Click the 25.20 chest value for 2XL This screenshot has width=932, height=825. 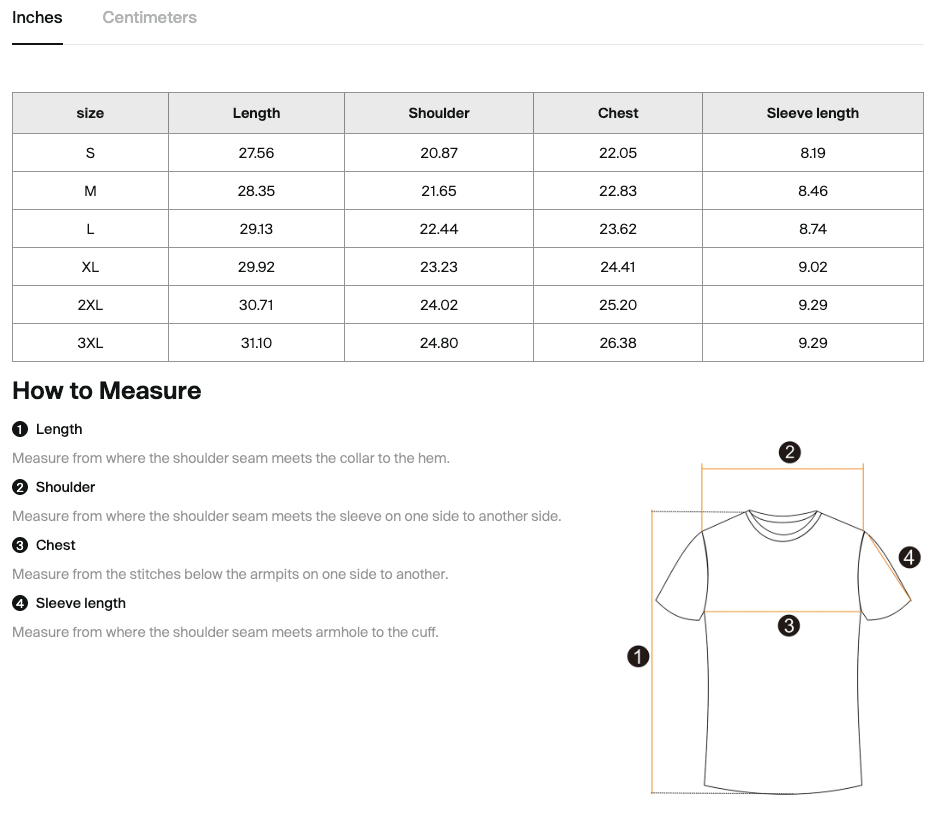click(618, 305)
